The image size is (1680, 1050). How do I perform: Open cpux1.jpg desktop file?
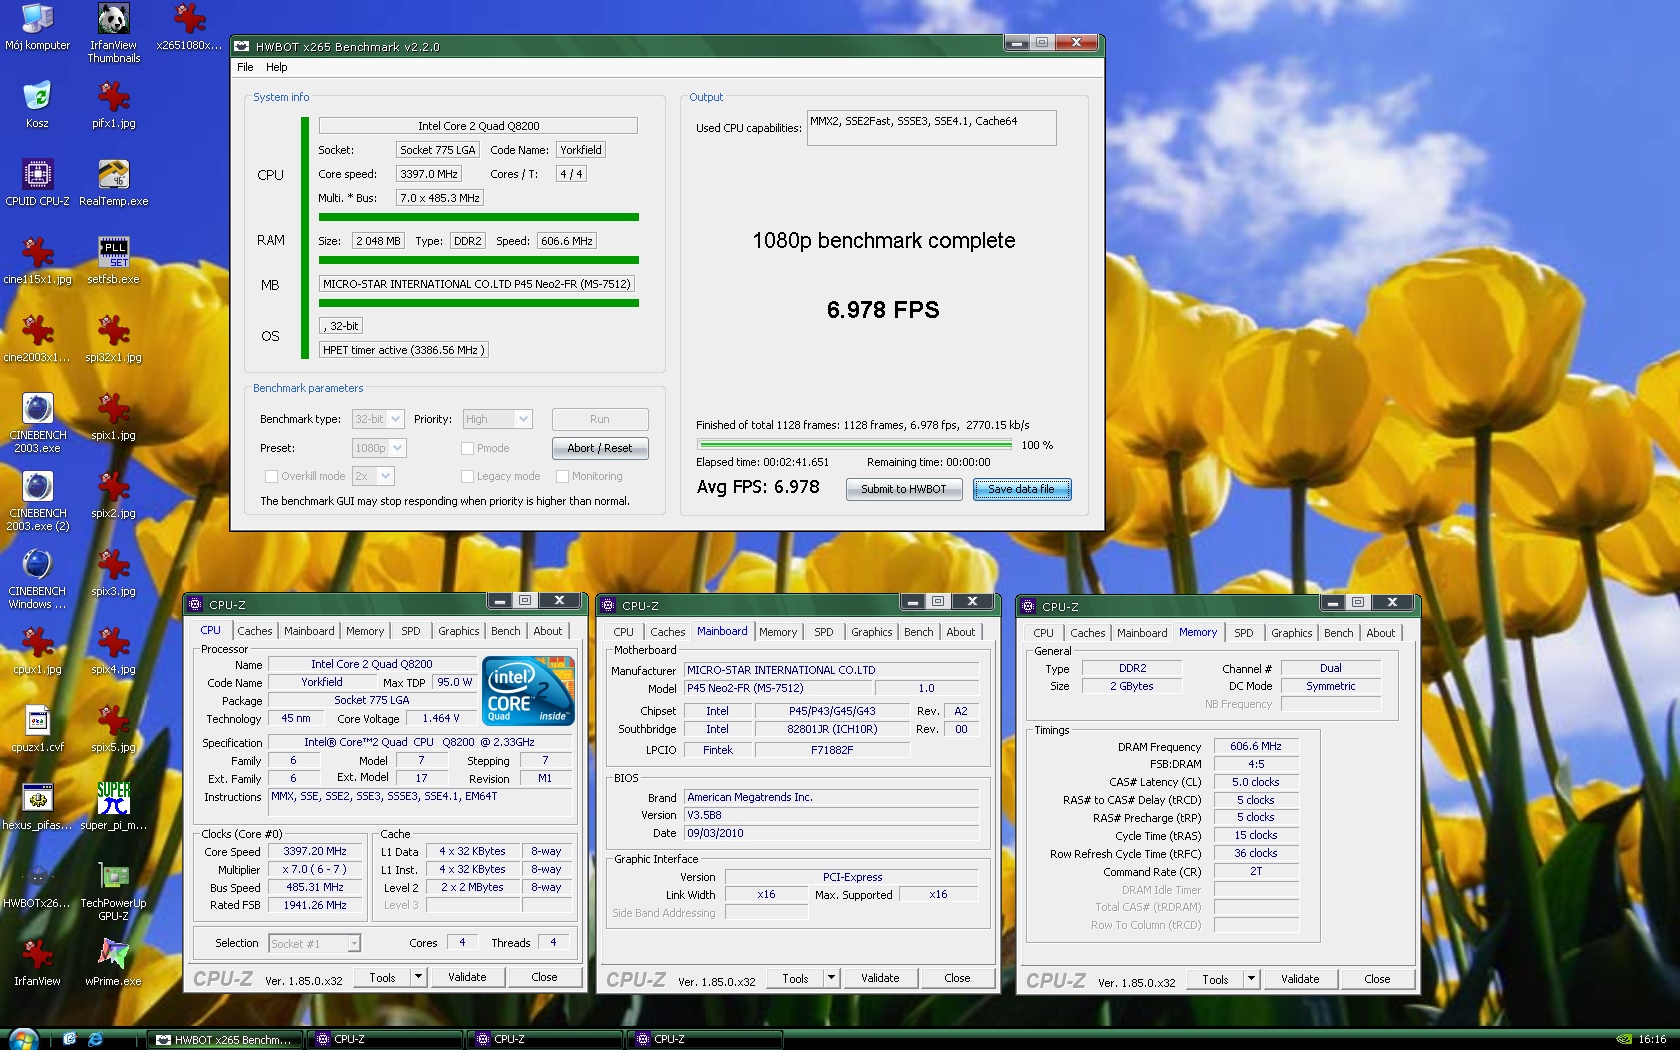[x=37, y=651]
